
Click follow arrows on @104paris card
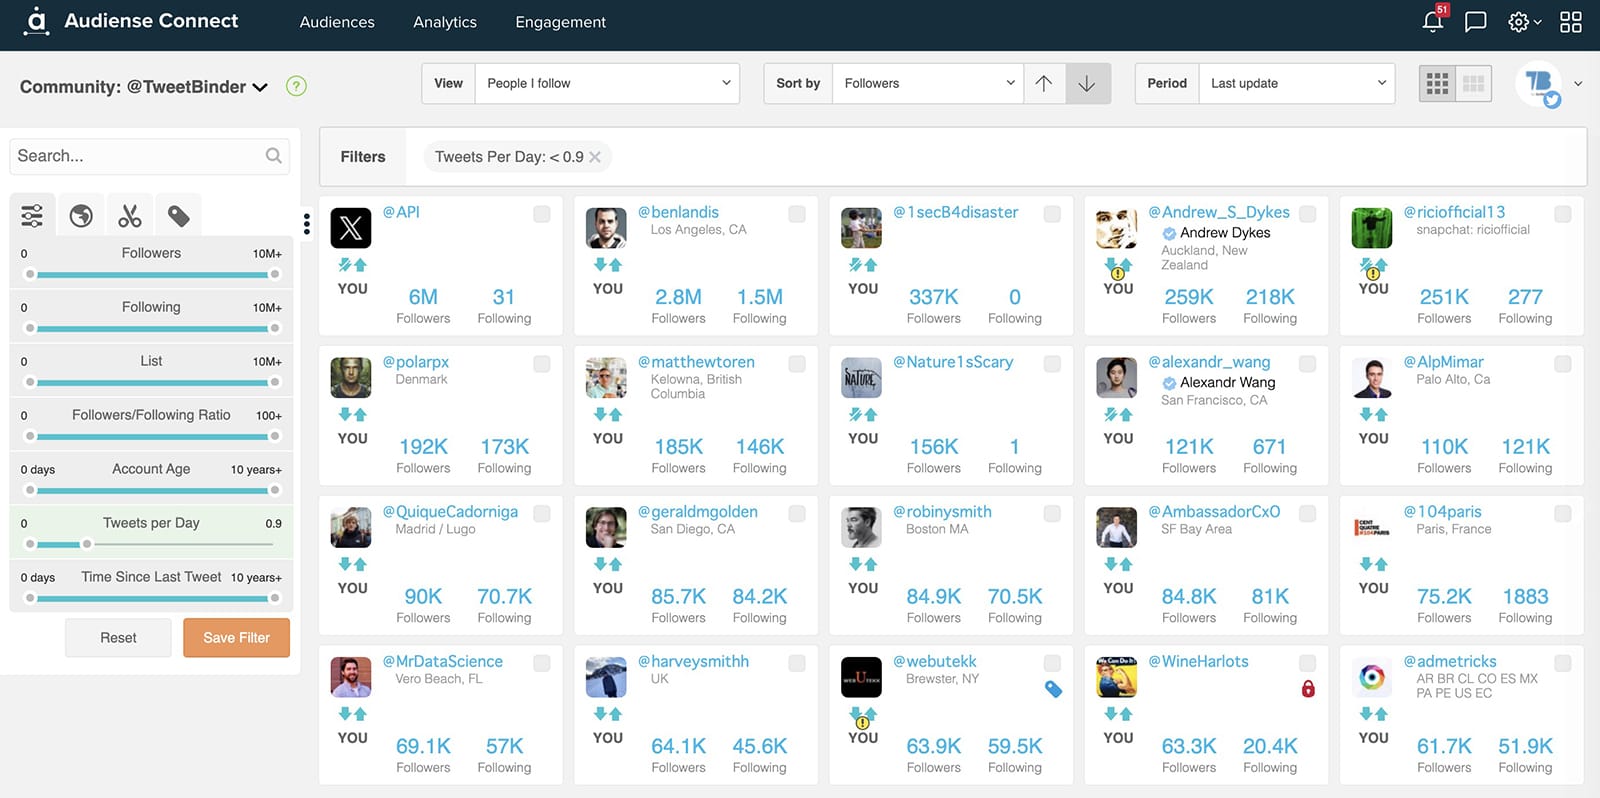tap(1373, 564)
